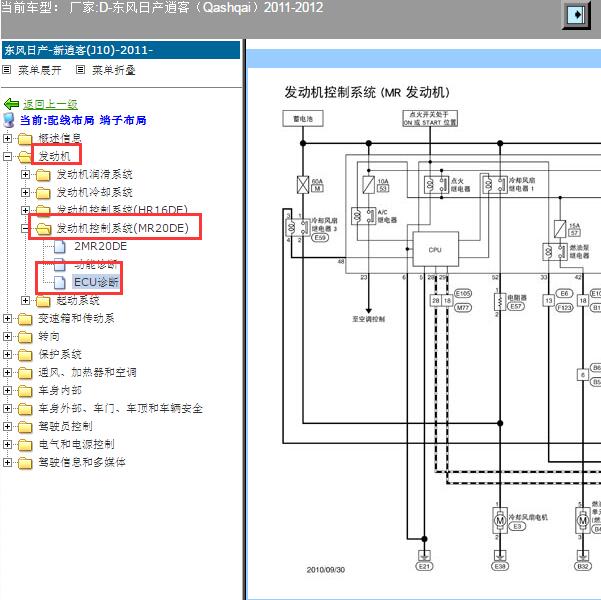The width and height of the screenshot is (601, 600).
Task: Expand the 通风、加热器和空调 node
Action: pyautogui.click(x=7, y=372)
